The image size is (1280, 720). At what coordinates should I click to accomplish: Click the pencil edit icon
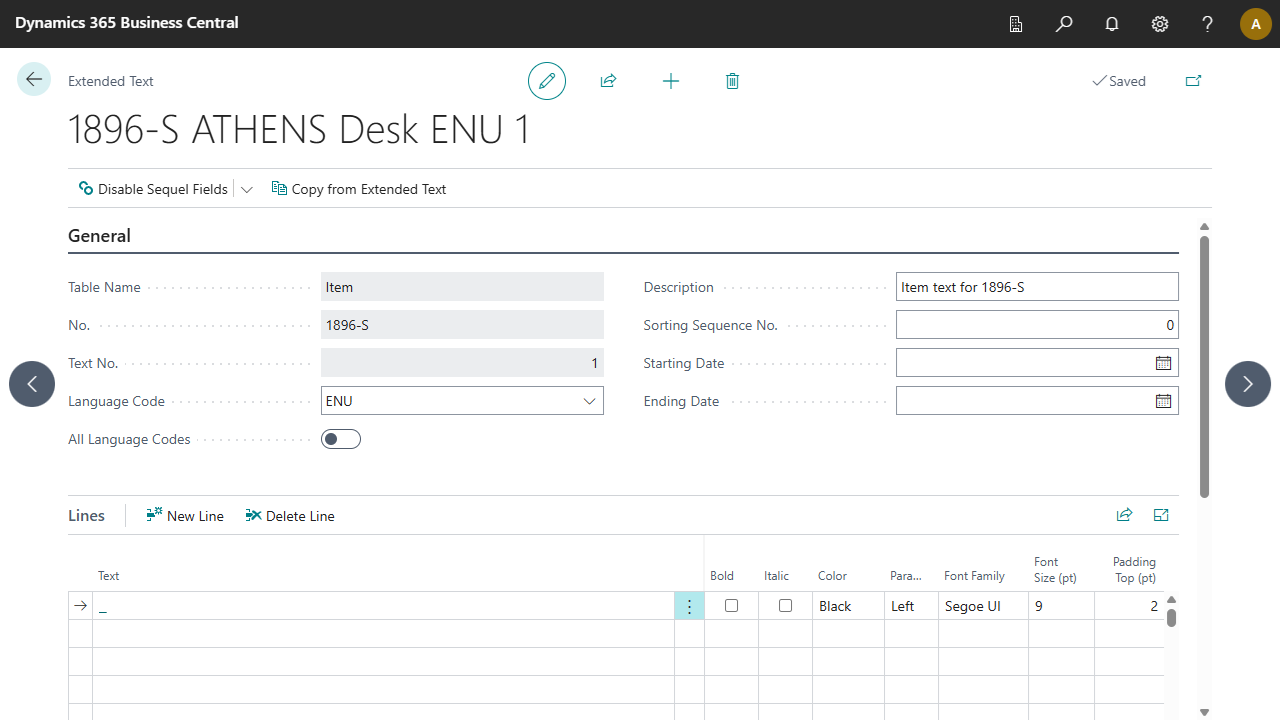(x=547, y=81)
